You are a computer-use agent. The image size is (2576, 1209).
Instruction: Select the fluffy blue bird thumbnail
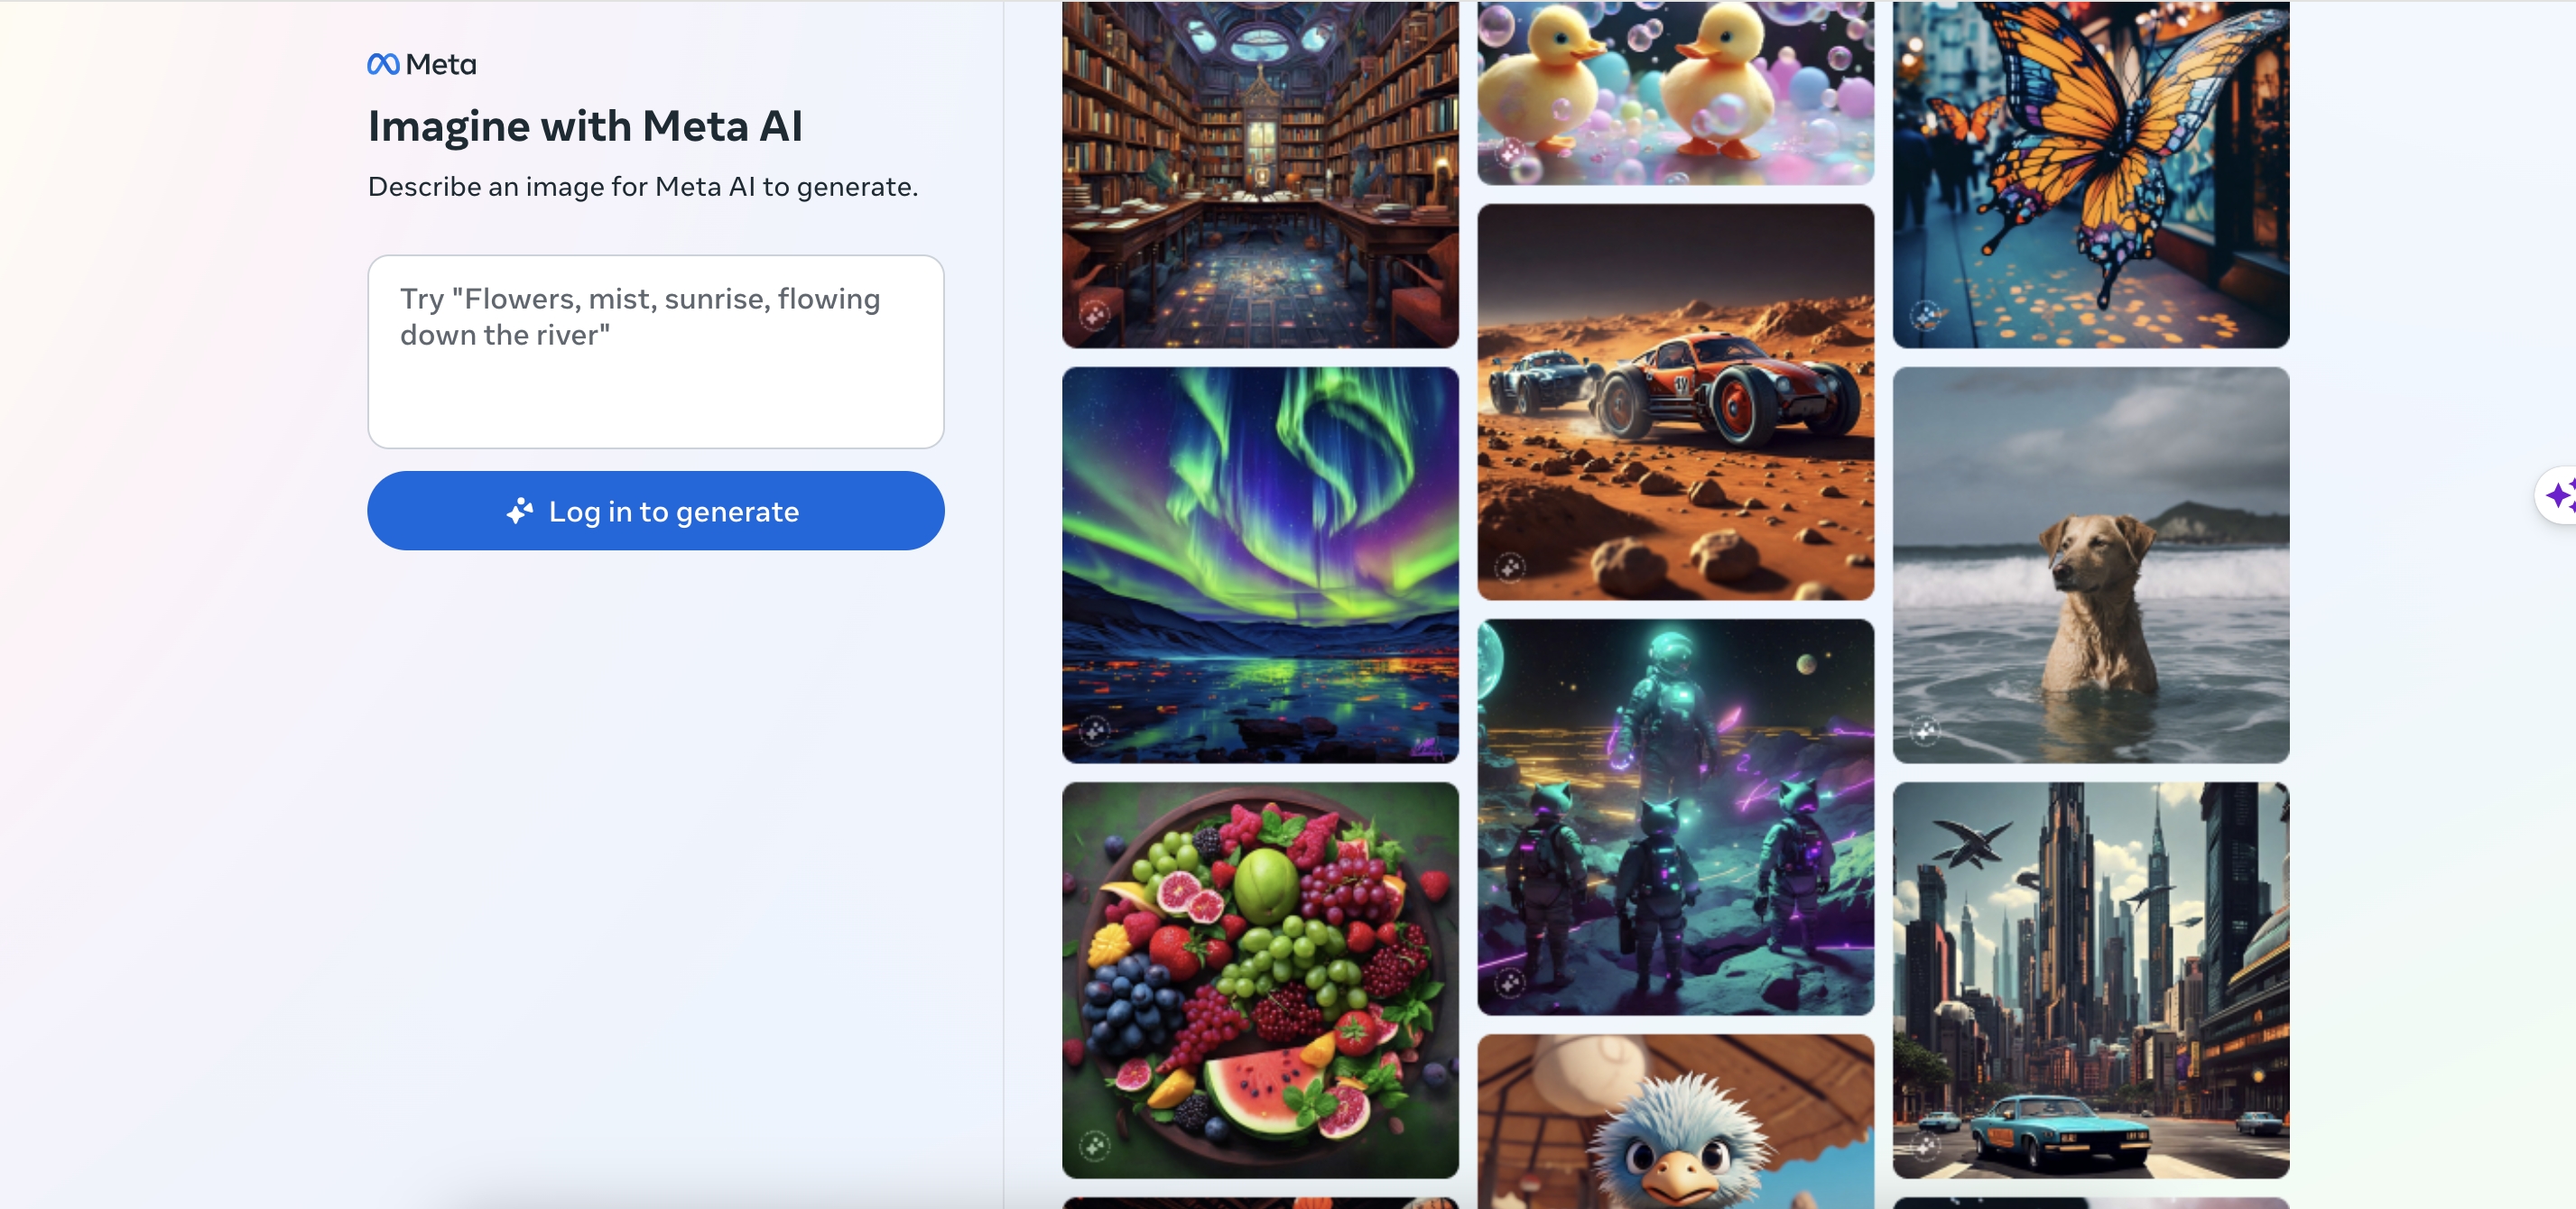tap(1676, 1122)
